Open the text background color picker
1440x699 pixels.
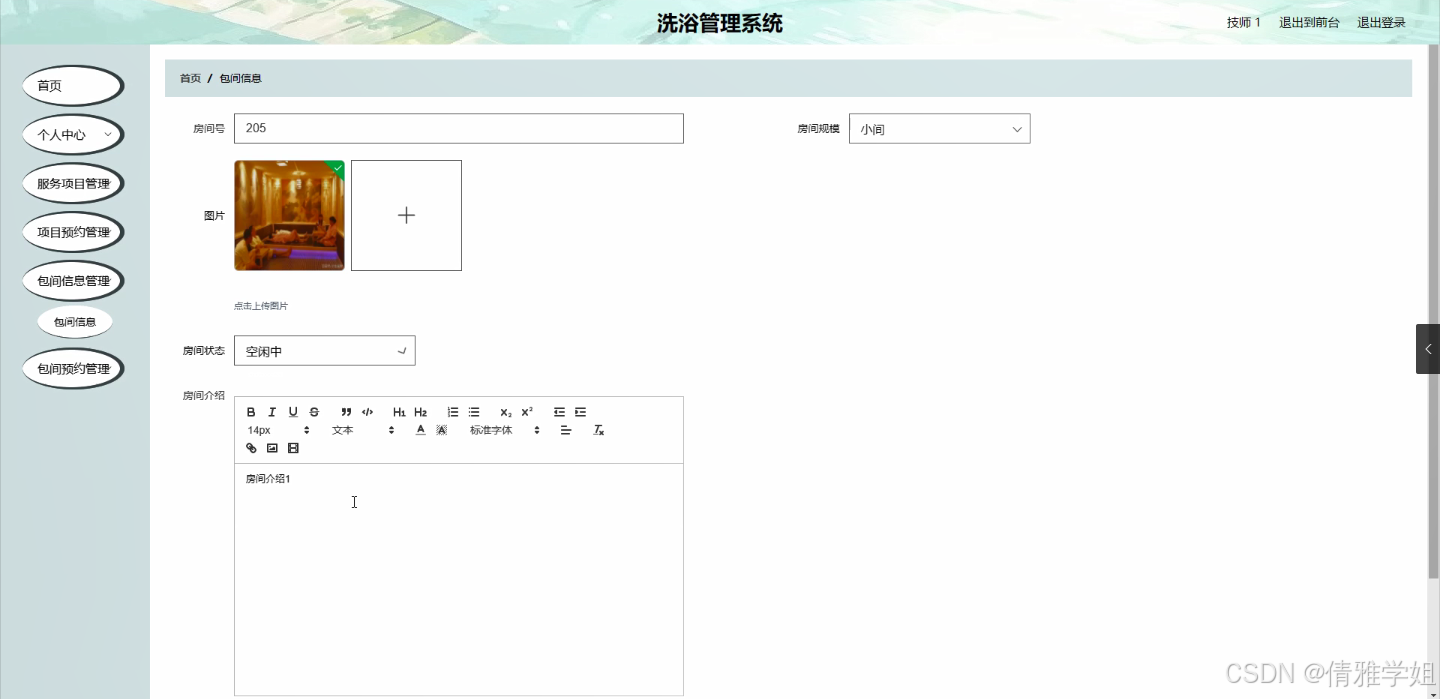[441, 430]
